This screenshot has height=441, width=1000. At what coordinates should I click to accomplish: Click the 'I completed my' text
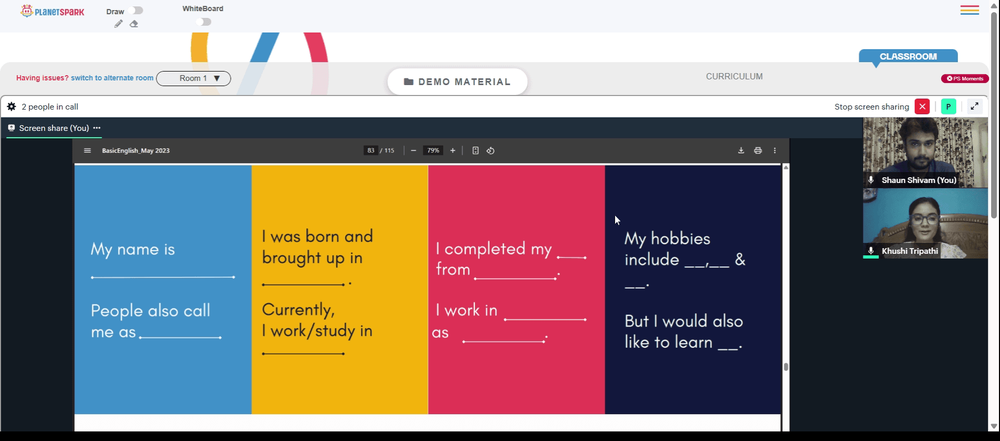point(494,248)
